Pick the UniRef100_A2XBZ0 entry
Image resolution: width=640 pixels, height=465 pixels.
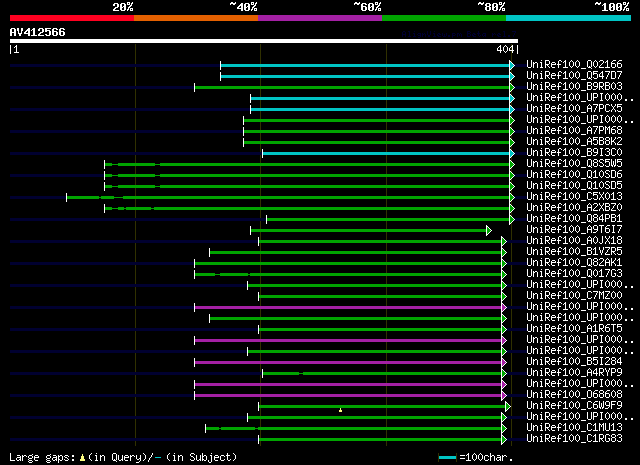[x=574, y=207]
